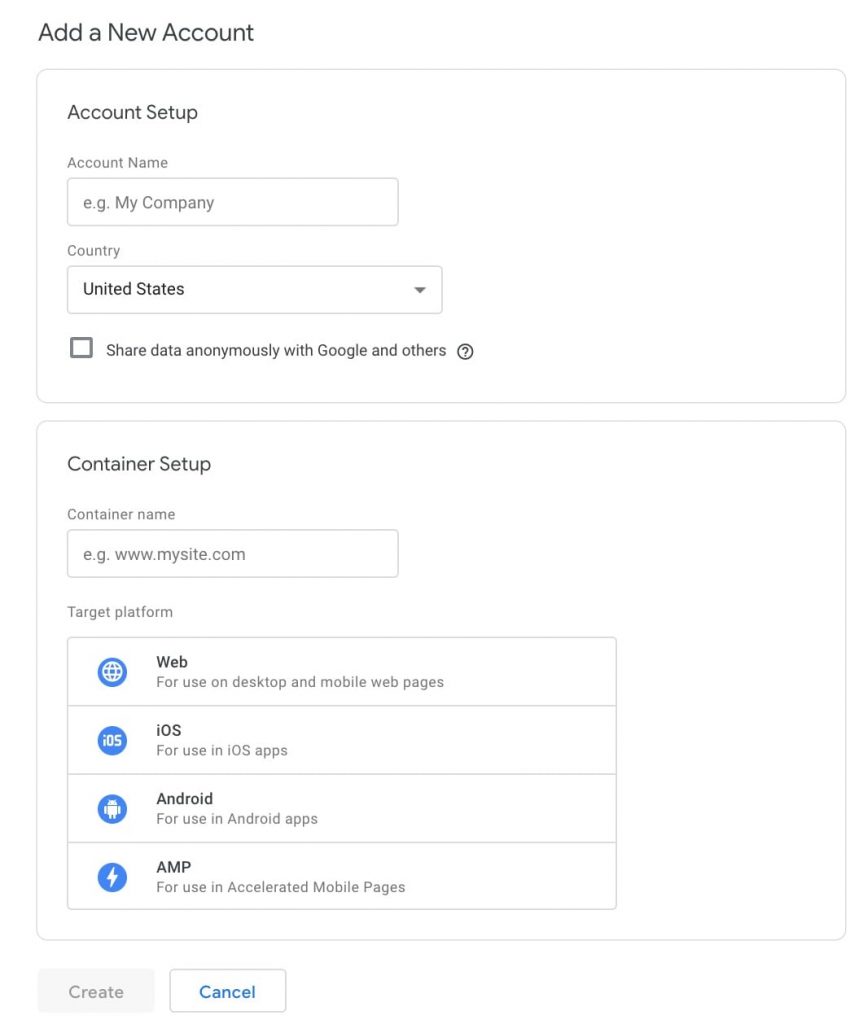Cancel the new account creation

point(227,991)
